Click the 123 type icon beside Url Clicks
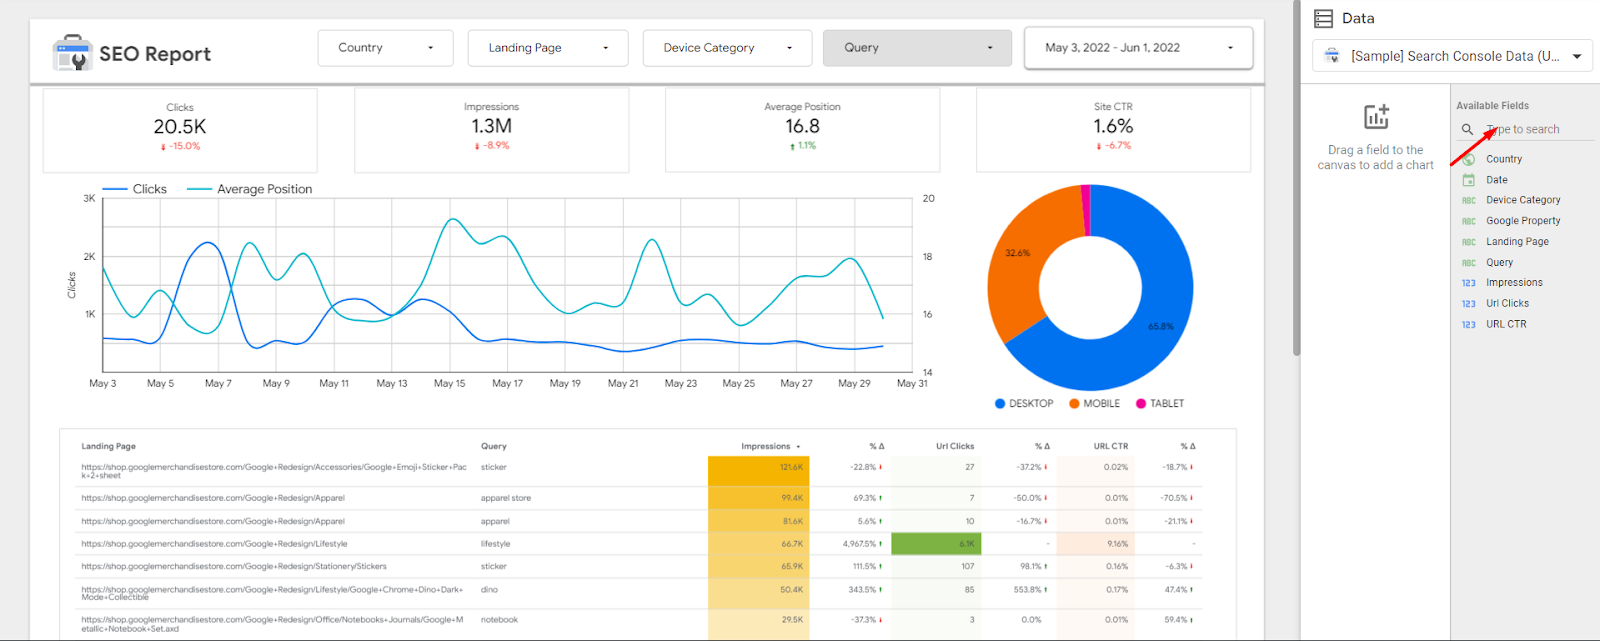1600x641 pixels. 1468,304
